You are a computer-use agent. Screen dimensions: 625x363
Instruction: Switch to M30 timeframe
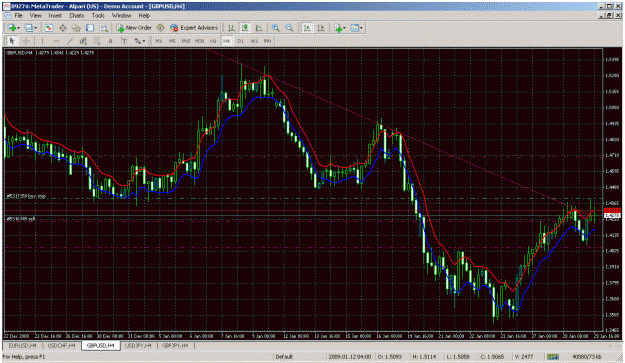[199, 41]
